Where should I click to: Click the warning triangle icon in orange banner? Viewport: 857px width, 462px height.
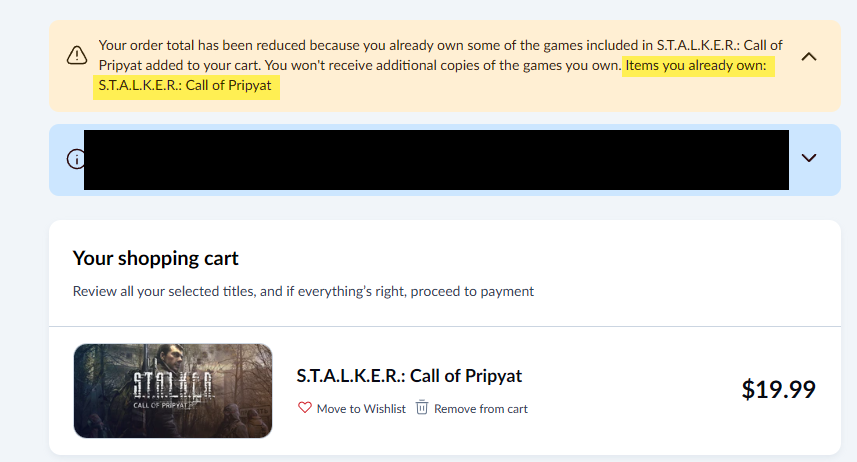click(77, 55)
